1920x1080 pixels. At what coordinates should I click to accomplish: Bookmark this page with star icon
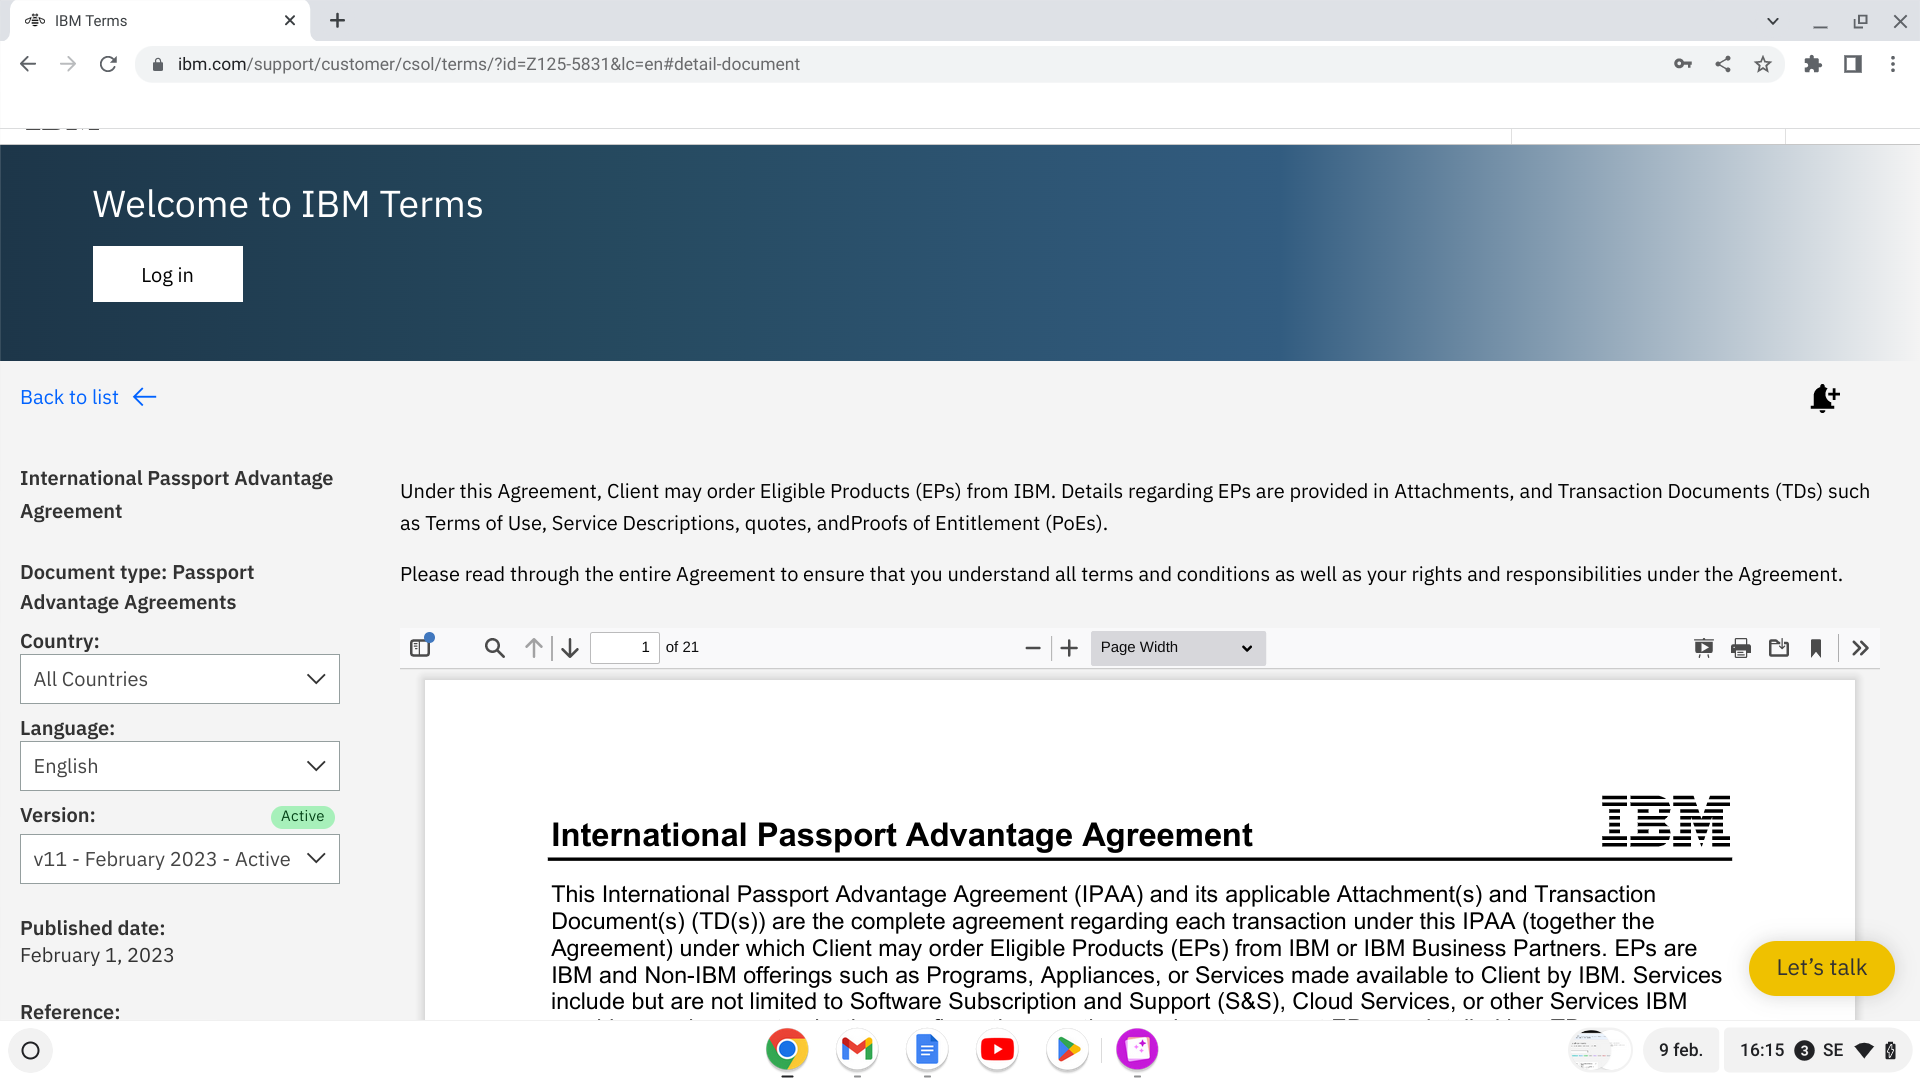[1763, 64]
